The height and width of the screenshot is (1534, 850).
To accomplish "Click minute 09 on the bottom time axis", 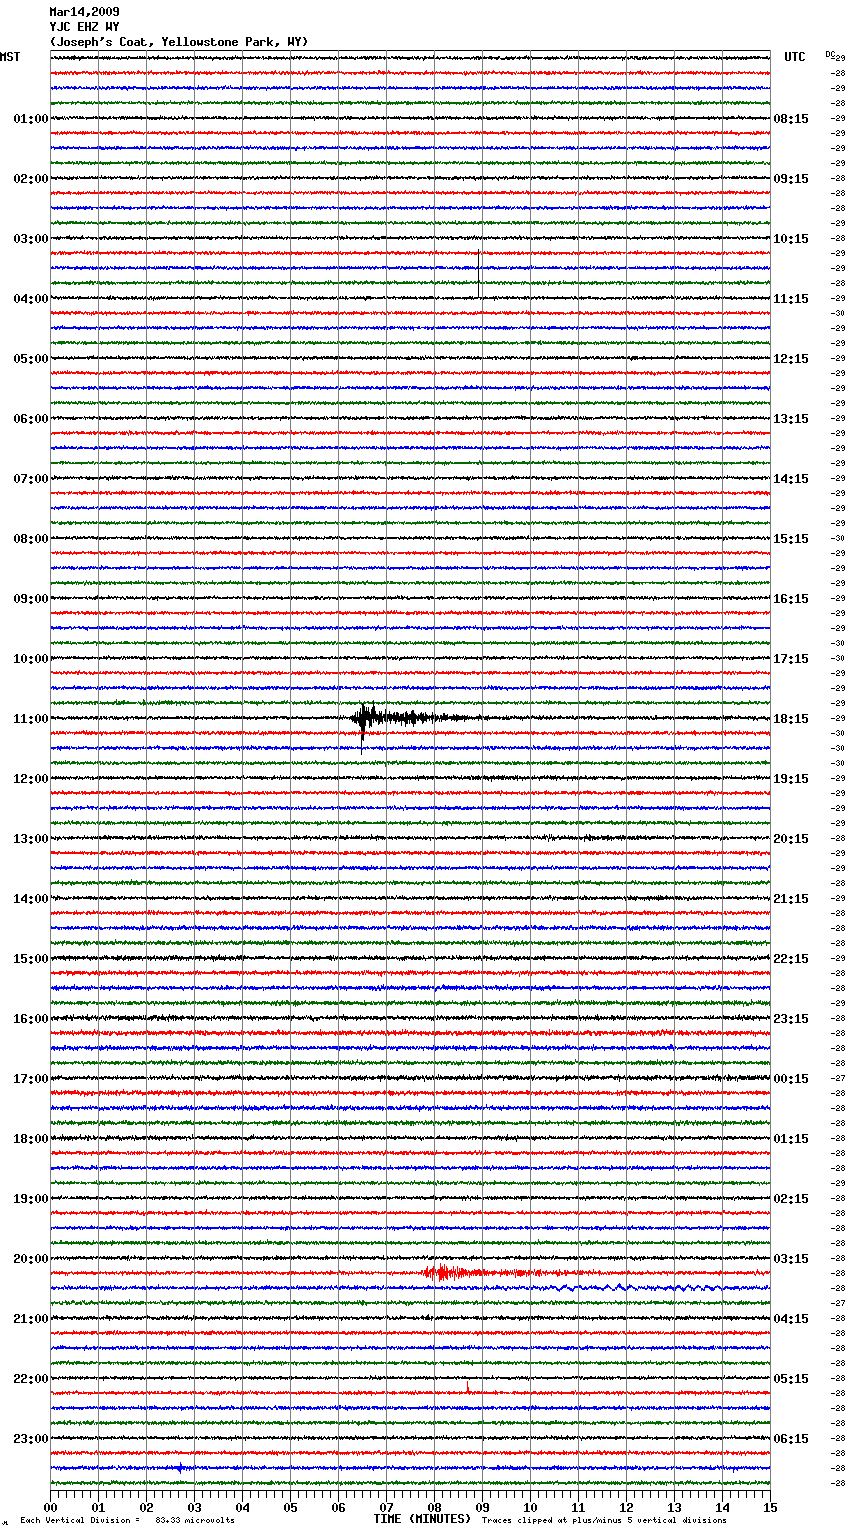I will pos(482,1507).
